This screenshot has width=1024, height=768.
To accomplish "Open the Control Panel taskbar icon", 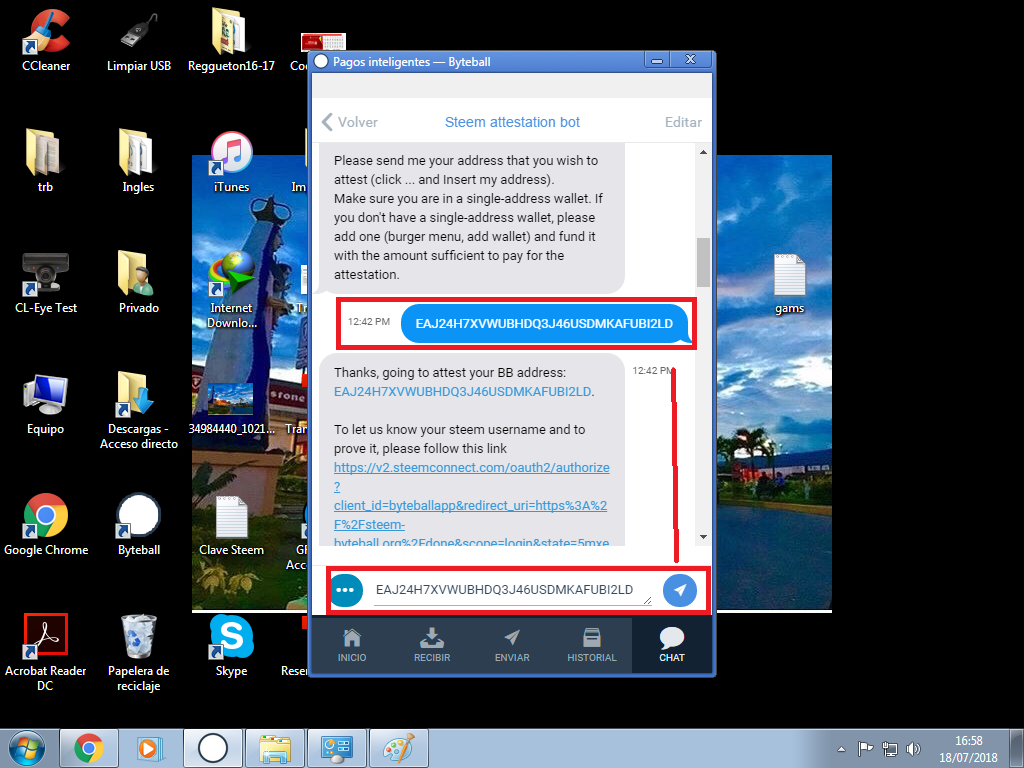I will click(x=337, y=748).
